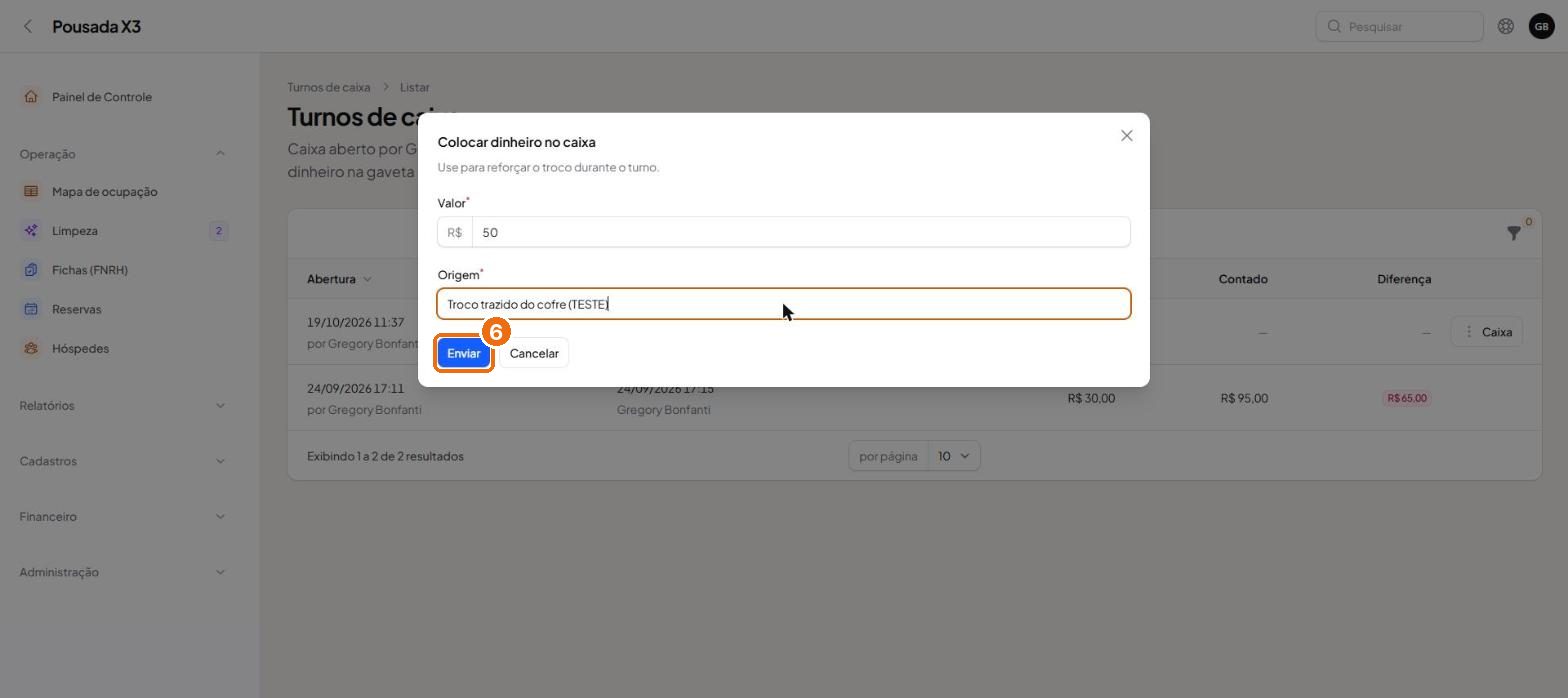
Task: Click Turnos de caixa breadcrumb link
Action: tap(328, 87)
